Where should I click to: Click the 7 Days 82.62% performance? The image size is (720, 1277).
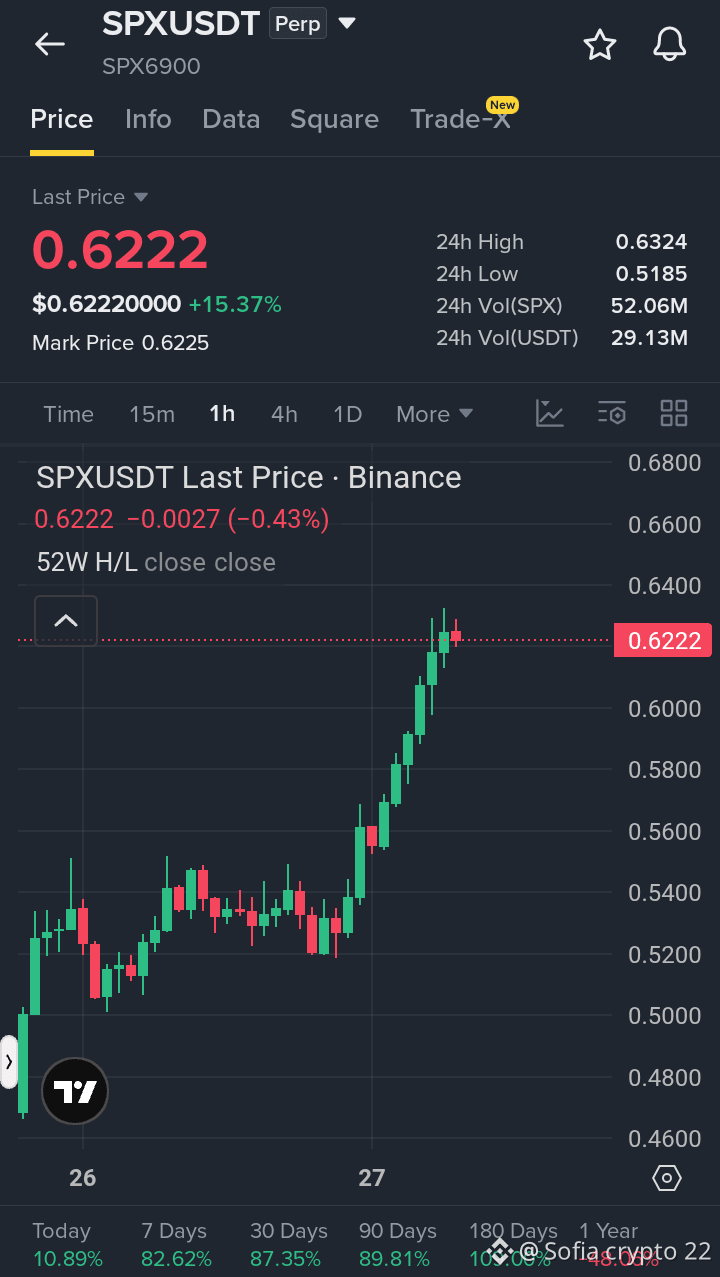176,1244
